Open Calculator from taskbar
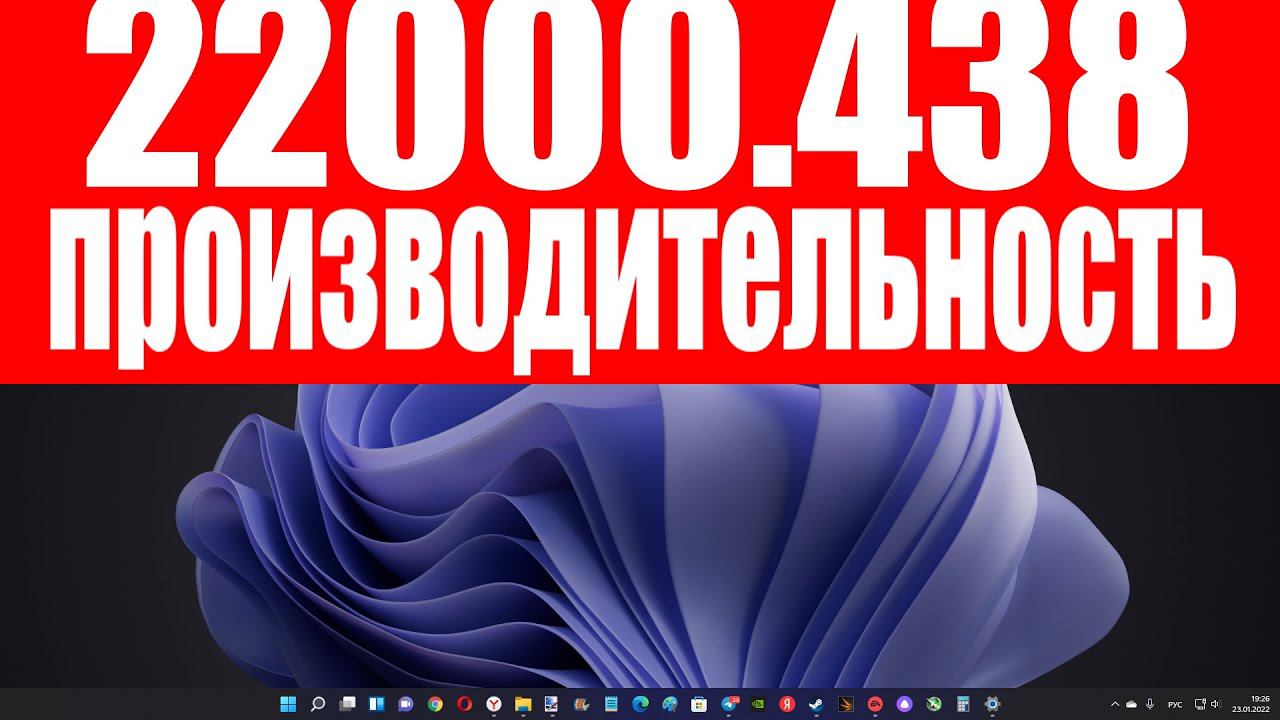 tap(962, 703)
